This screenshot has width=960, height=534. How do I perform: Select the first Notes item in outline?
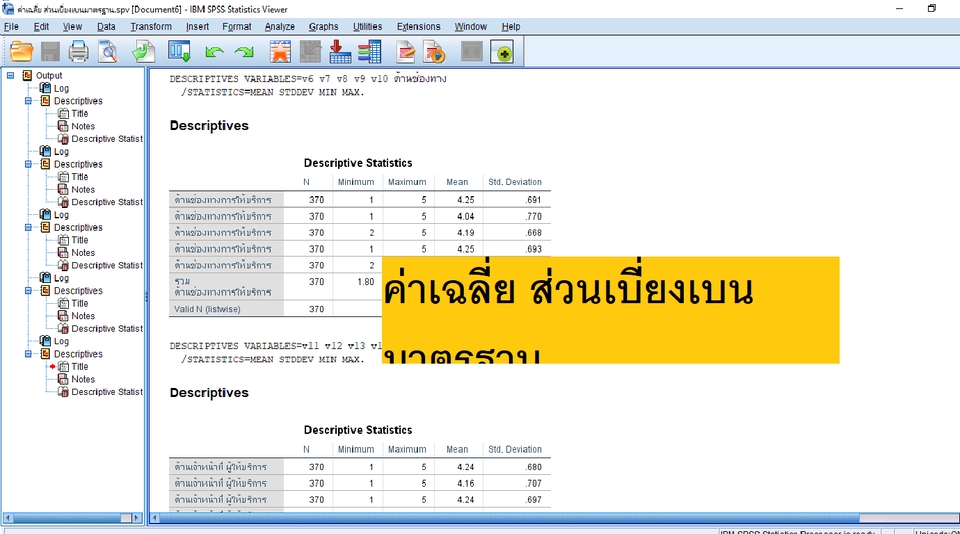tap(83, 126)
